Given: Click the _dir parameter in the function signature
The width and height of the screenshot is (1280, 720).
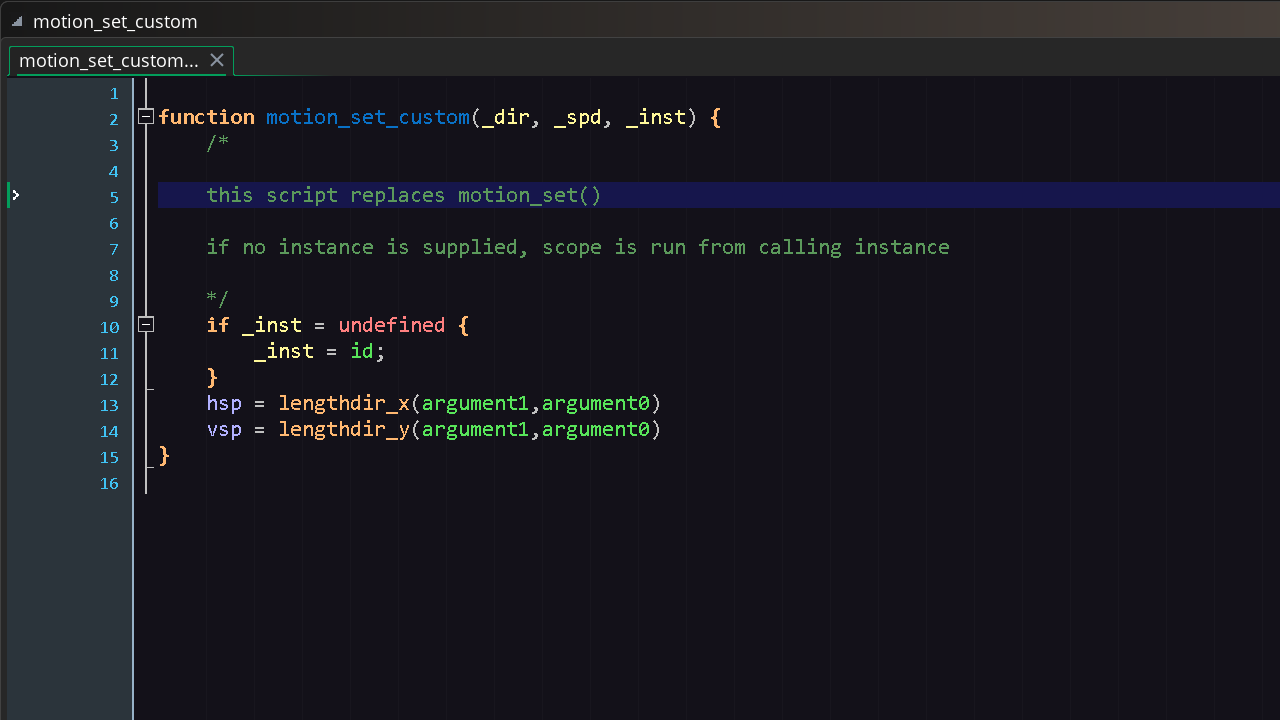Looking at the screenshot, I should click(504, 117).
